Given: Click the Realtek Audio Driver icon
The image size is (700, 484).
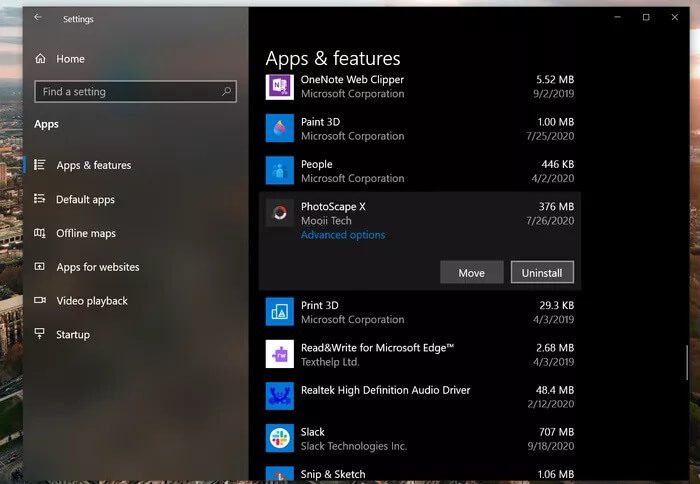Looking at the screenshot, I should [280, 396].
